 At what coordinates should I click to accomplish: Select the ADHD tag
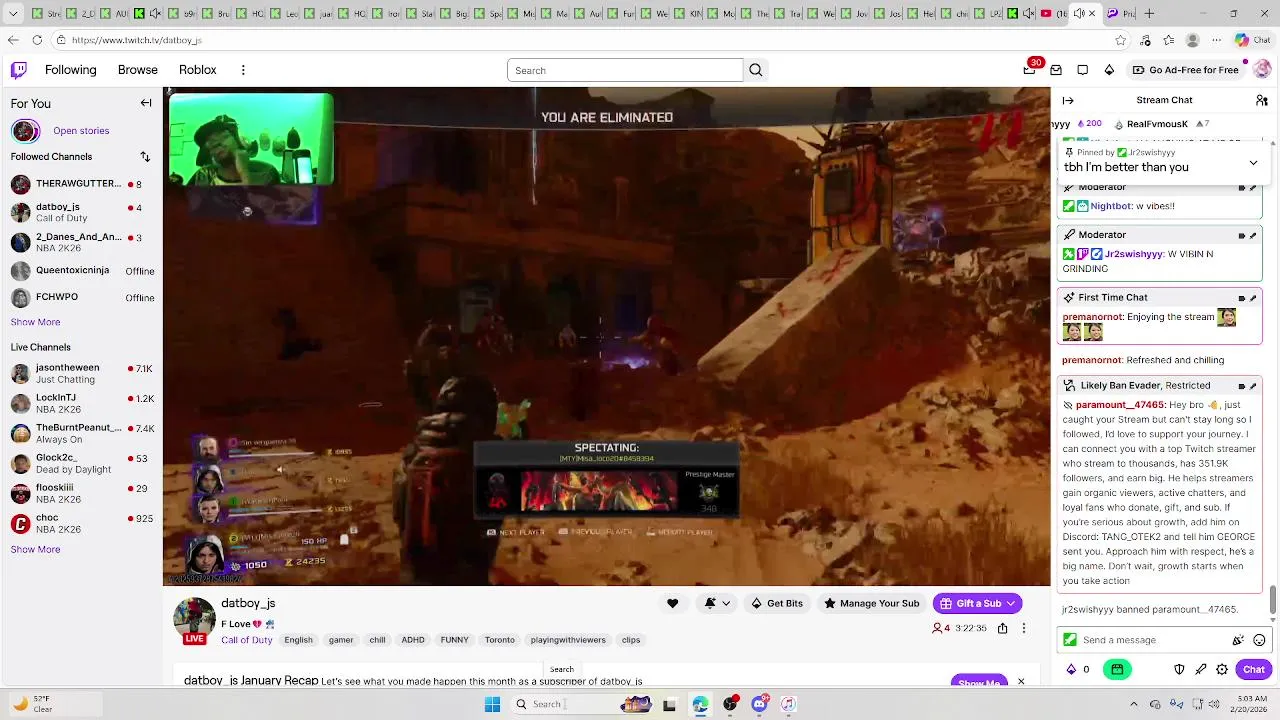(x=413, y=640)
